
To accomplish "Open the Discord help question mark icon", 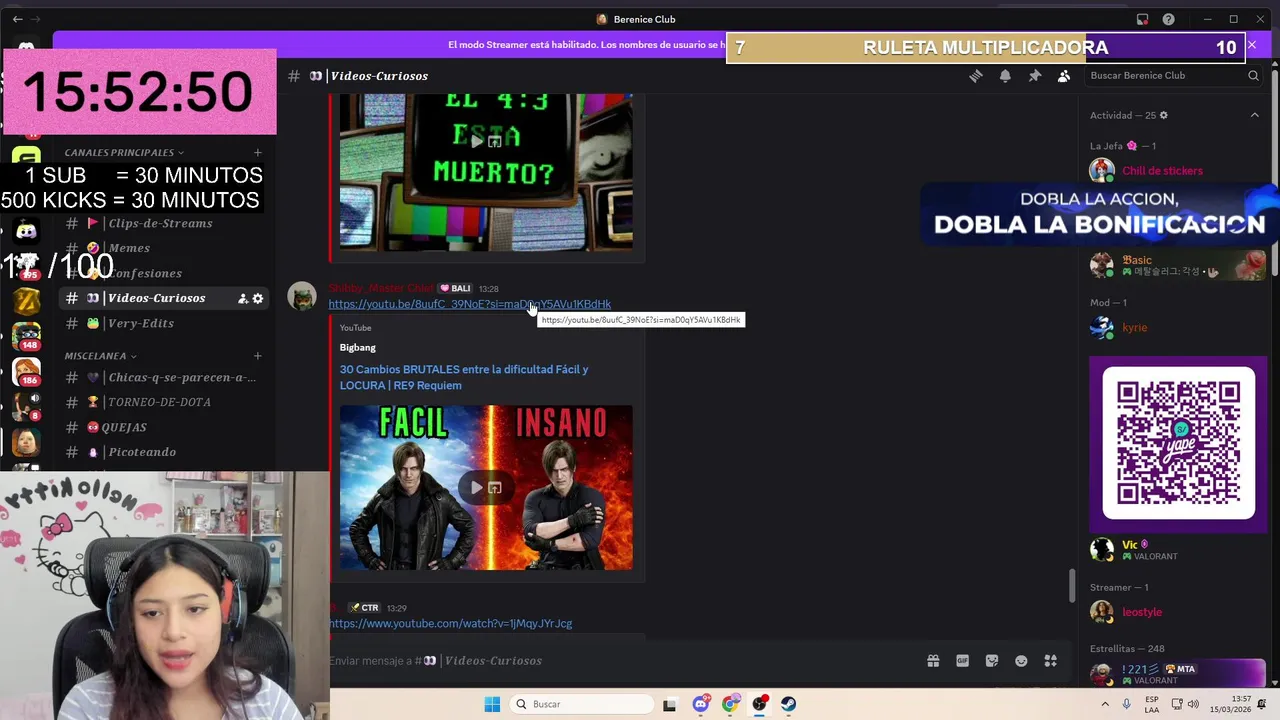I will [x=1169, y=19].
